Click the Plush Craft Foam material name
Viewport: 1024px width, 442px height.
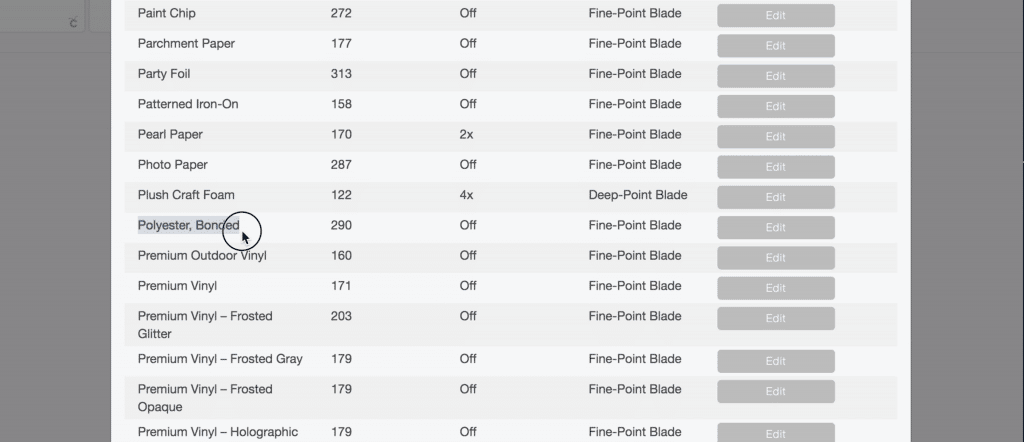(x=186, y=195)
